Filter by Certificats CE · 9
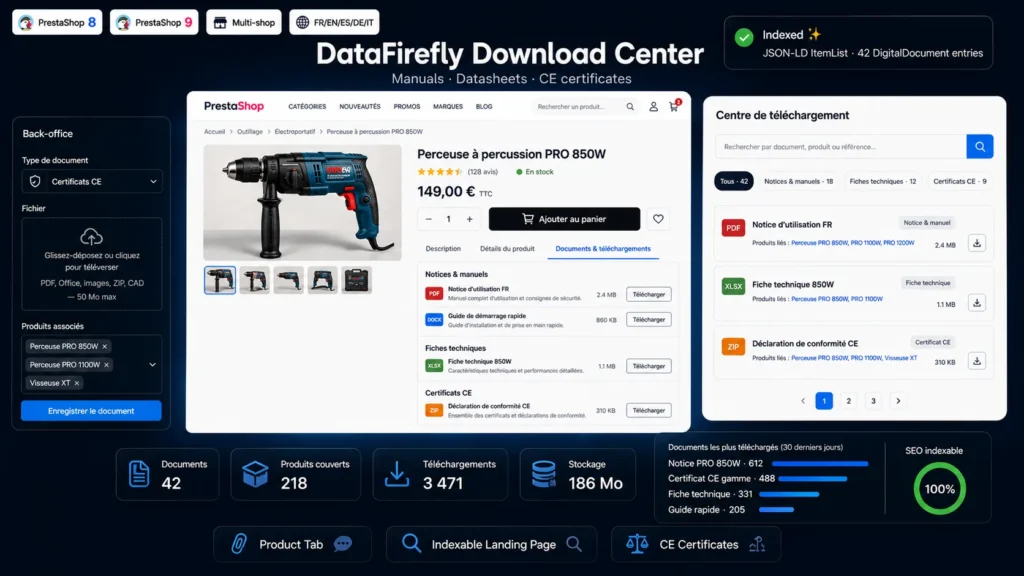This screenshot has width=1024, height=576. (959, 181)
